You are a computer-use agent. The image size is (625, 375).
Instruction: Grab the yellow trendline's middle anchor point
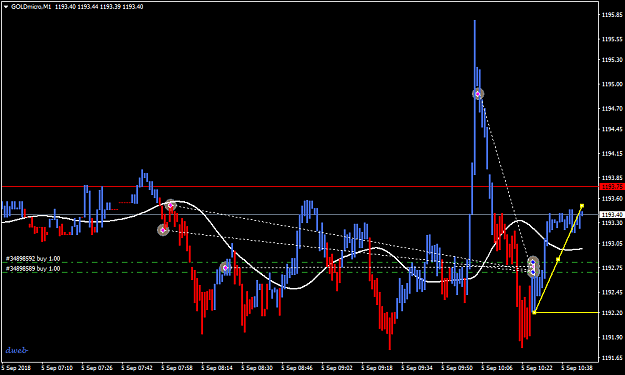pos(558,259)
